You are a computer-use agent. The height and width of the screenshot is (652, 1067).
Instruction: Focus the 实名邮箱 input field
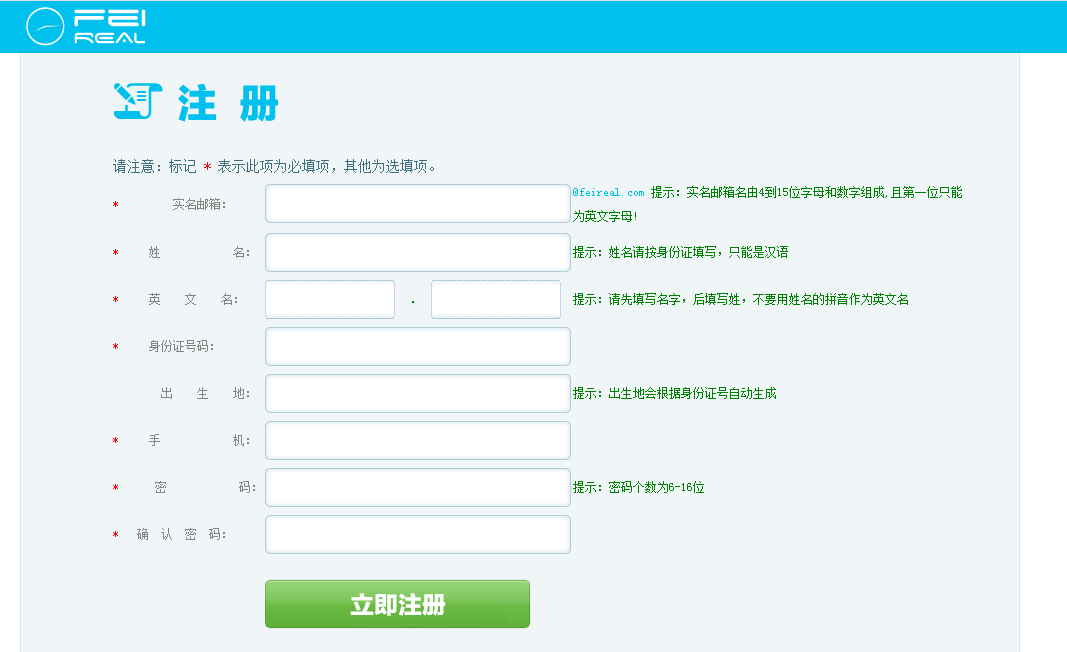coord(418,203)
